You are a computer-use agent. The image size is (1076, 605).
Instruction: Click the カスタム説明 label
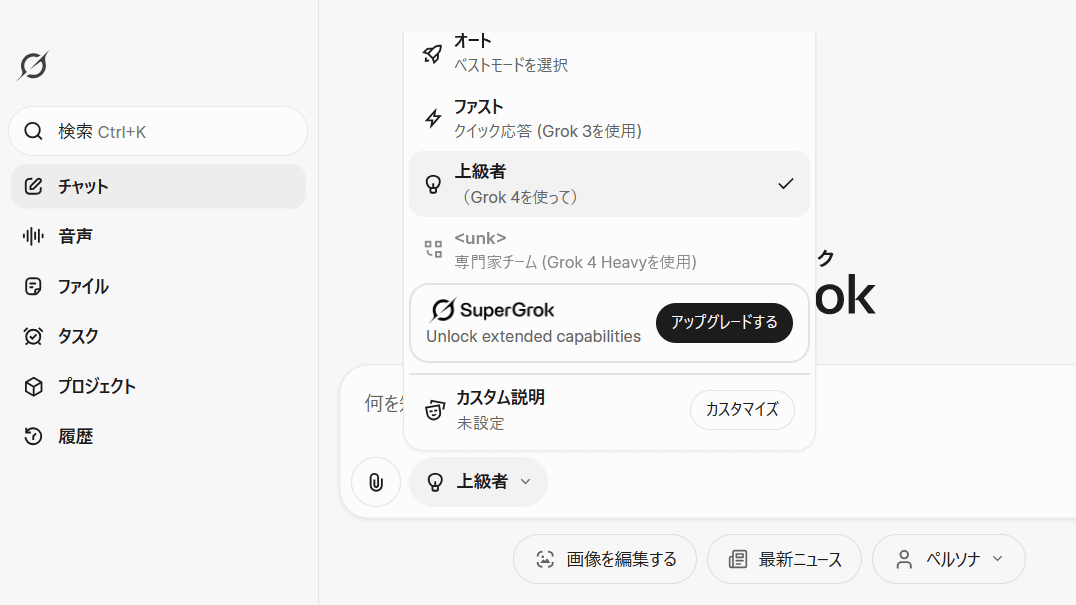tap(500, 397)
